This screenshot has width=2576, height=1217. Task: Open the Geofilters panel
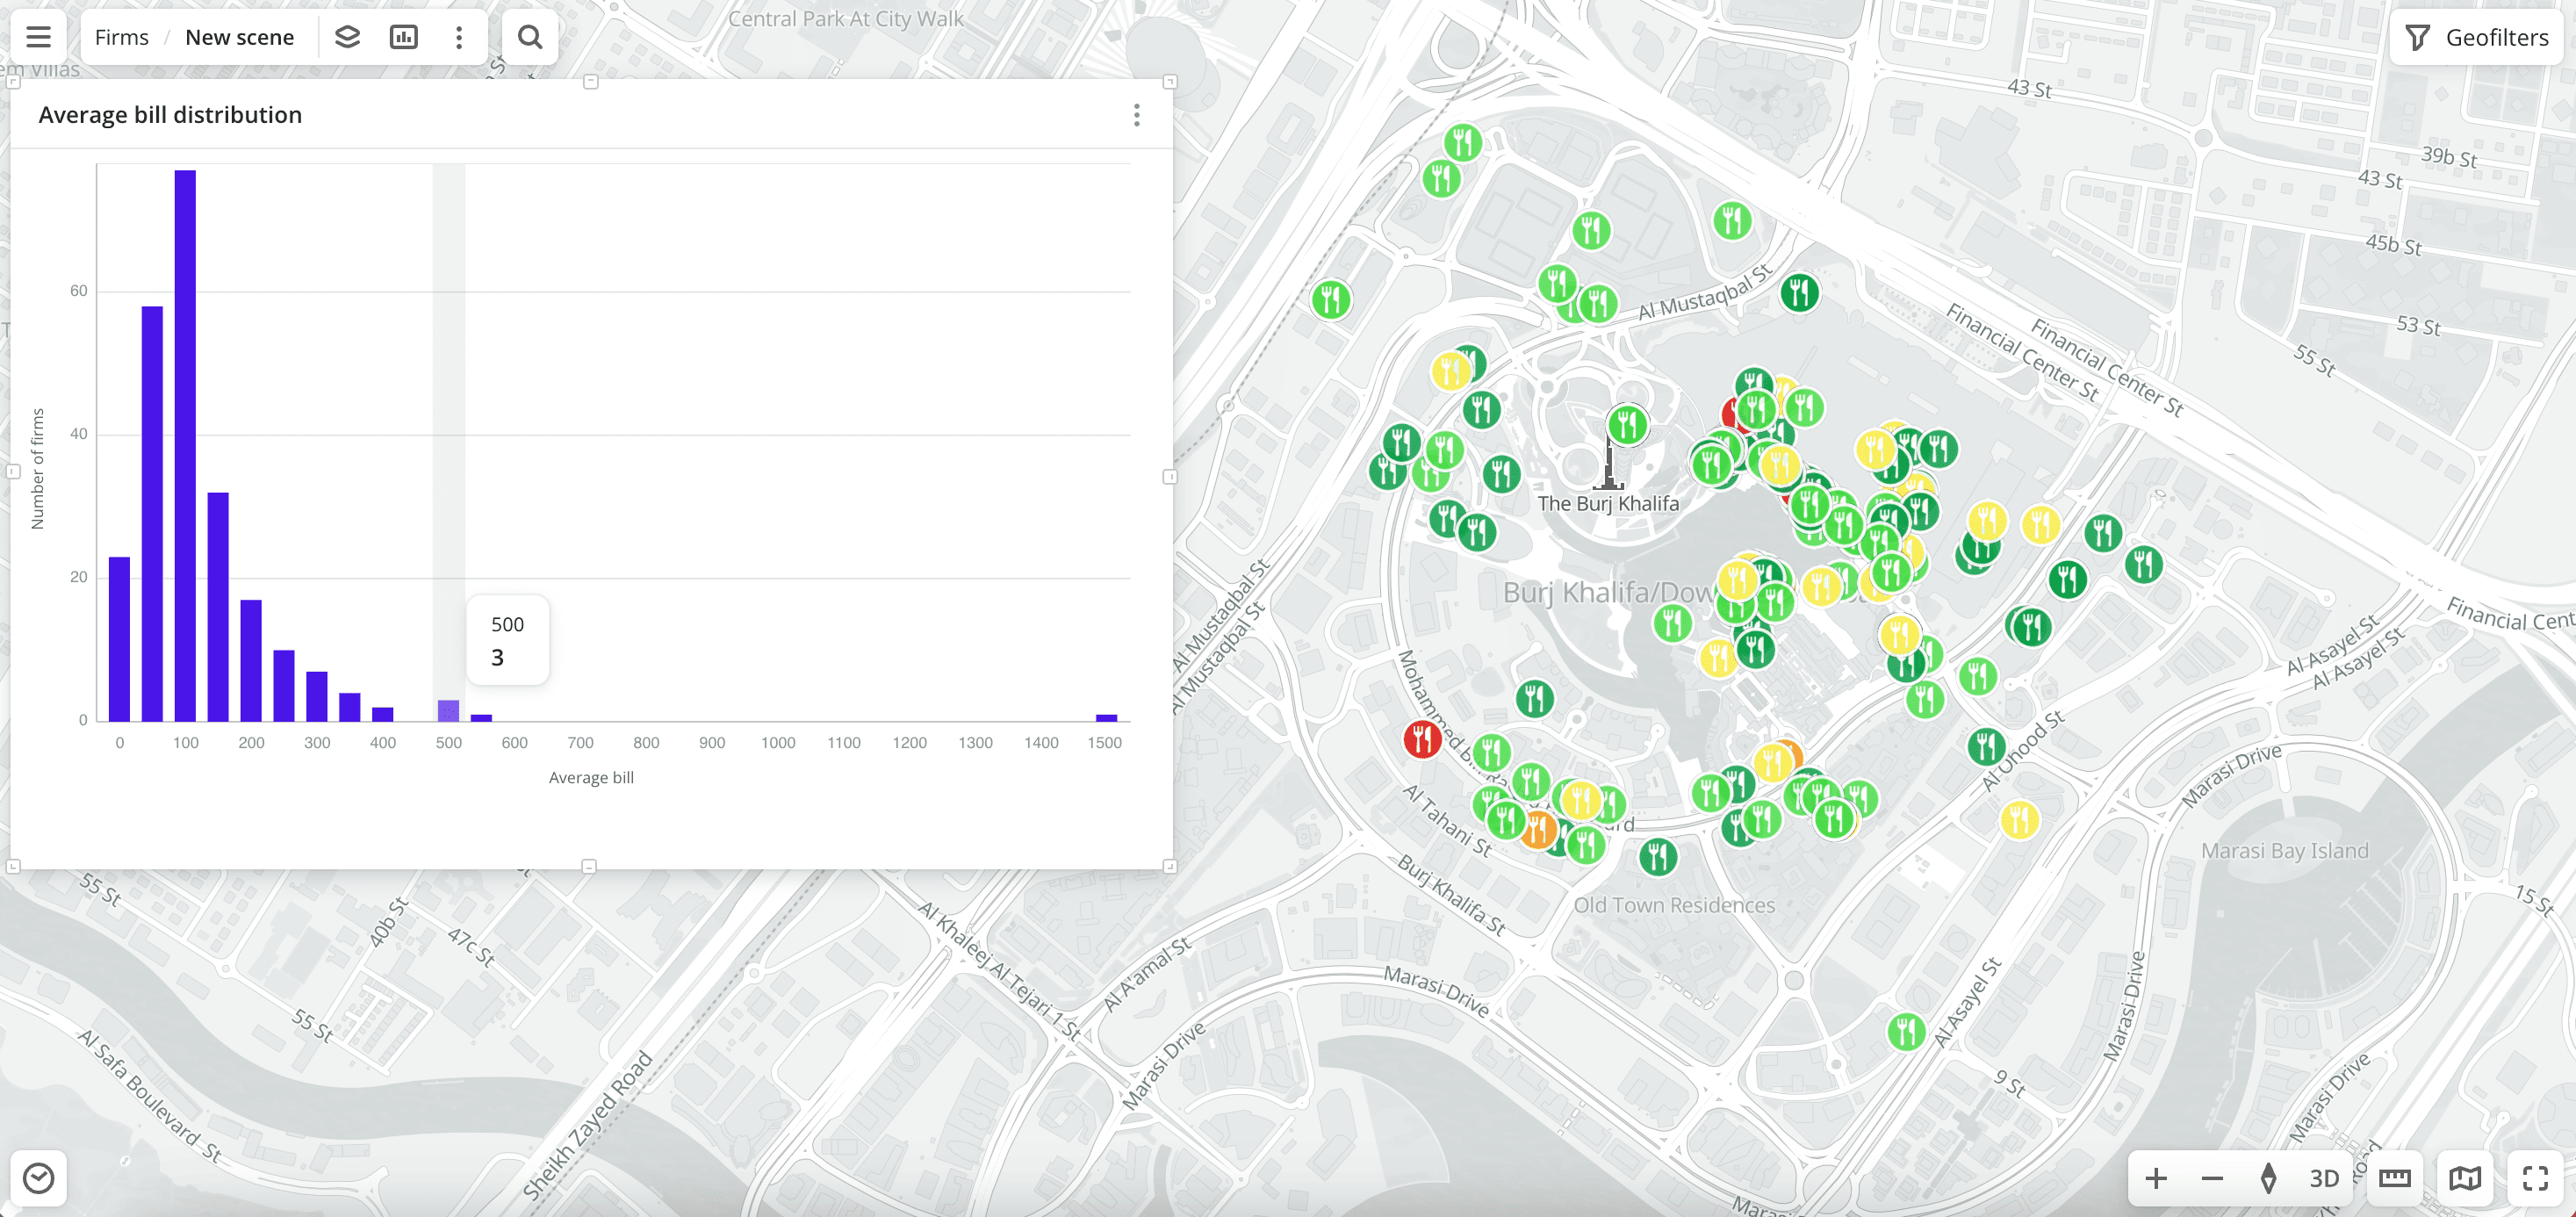(2476, 37)
